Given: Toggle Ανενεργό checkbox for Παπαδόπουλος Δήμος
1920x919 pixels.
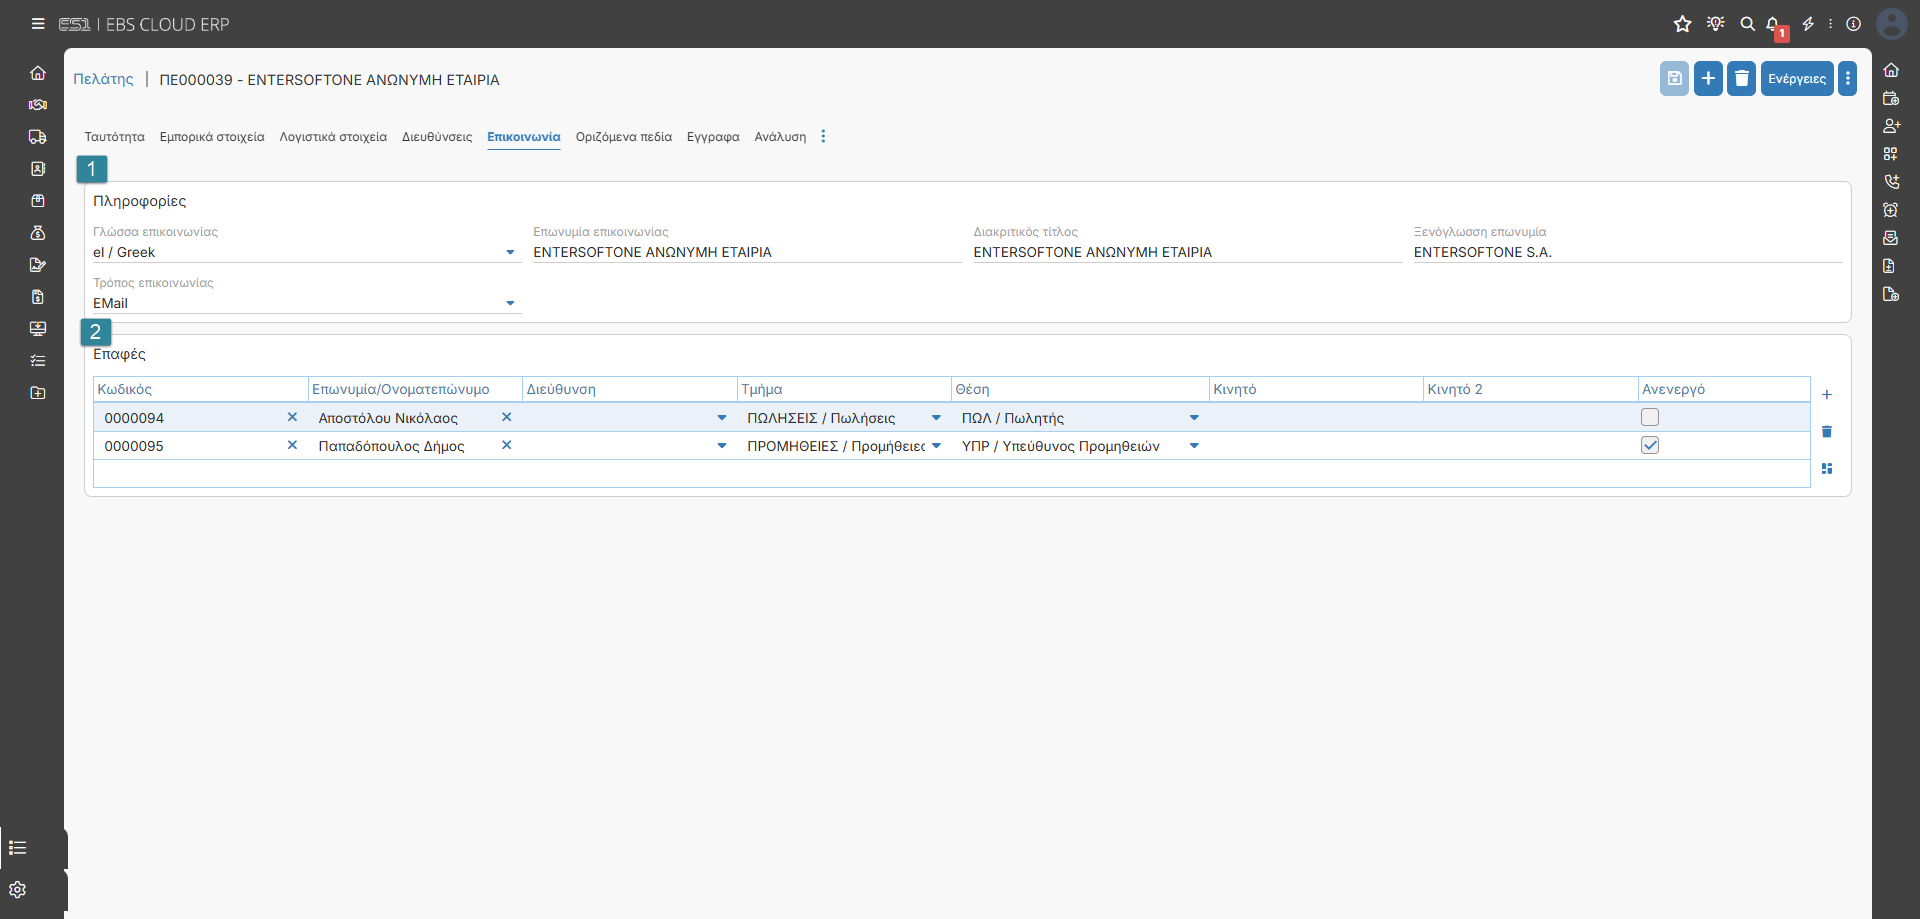Looking at the screenshot, I should (1650, 445).
